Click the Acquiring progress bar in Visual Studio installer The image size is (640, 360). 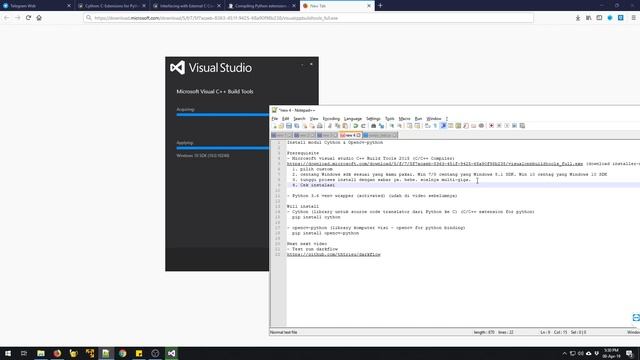[x=222, y=115]
